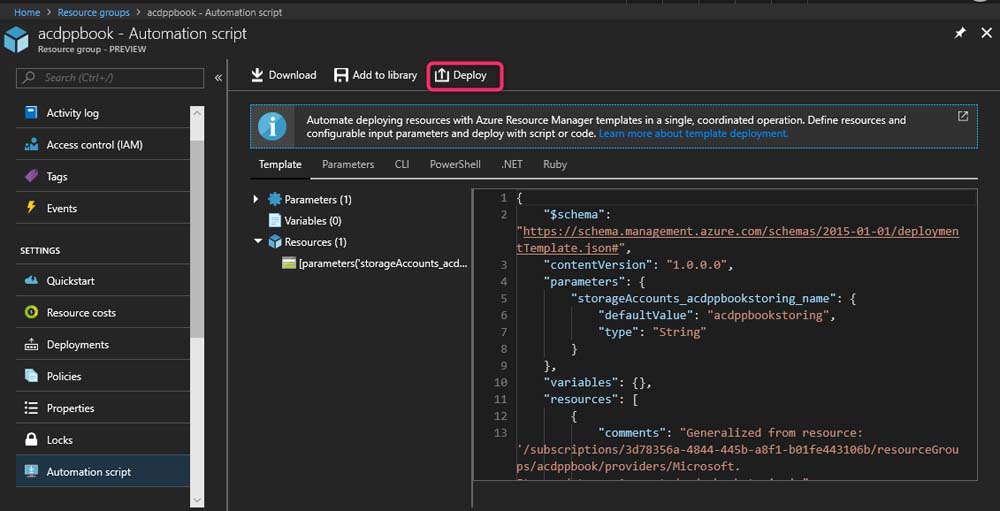Open Locks via the padlock icon
Viewport: 1000px width, 511px height.
[30, 440]
